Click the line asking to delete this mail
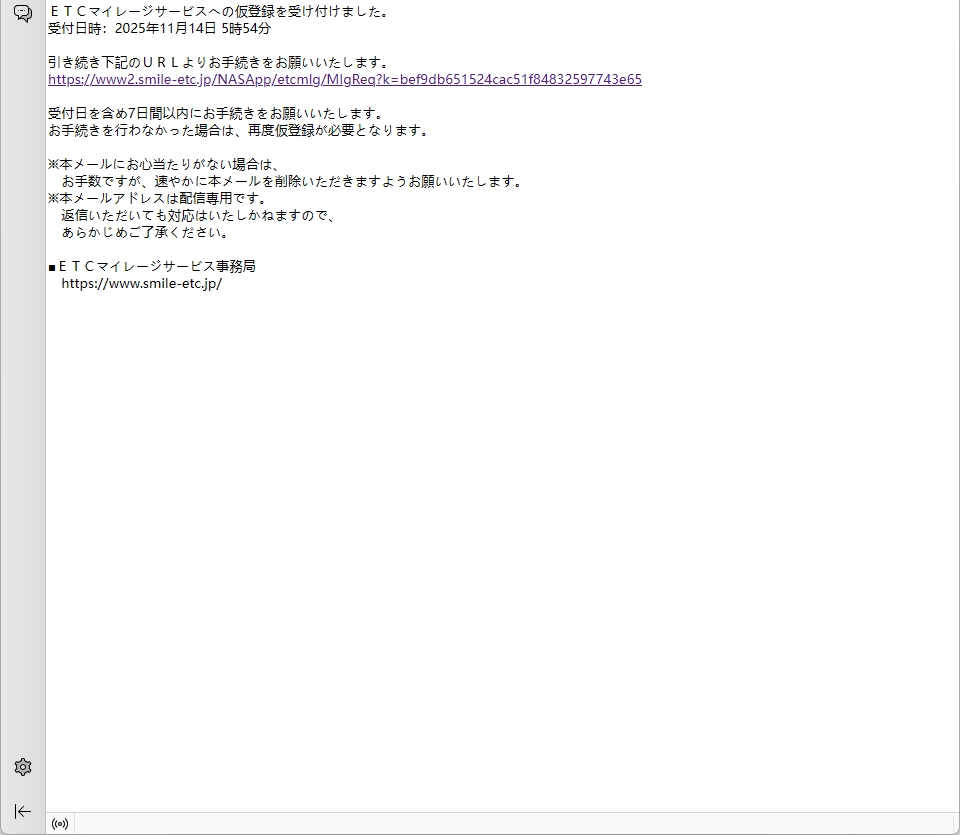Screen dimensions: 960x835 pyautogui.click(x=291, y=182)
